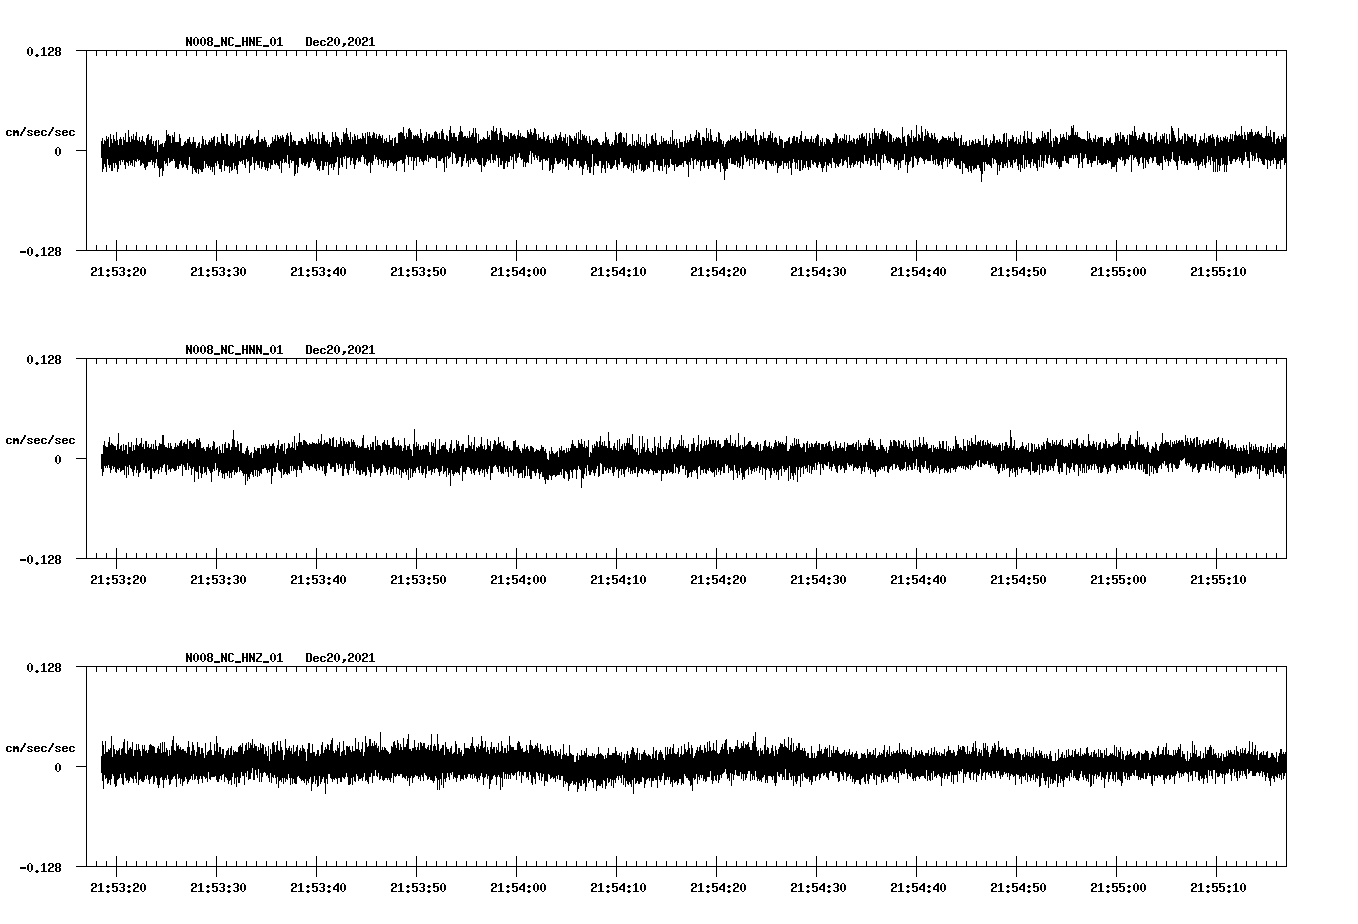1358x924 pixels.
Task: Pick the 21:55:00 time label on HNN plot
Action: click(x=1118, y=579)
